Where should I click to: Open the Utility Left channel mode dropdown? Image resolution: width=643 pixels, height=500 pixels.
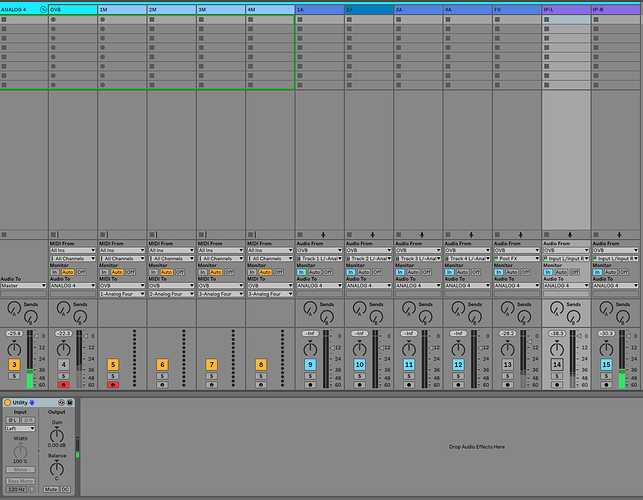20,427
